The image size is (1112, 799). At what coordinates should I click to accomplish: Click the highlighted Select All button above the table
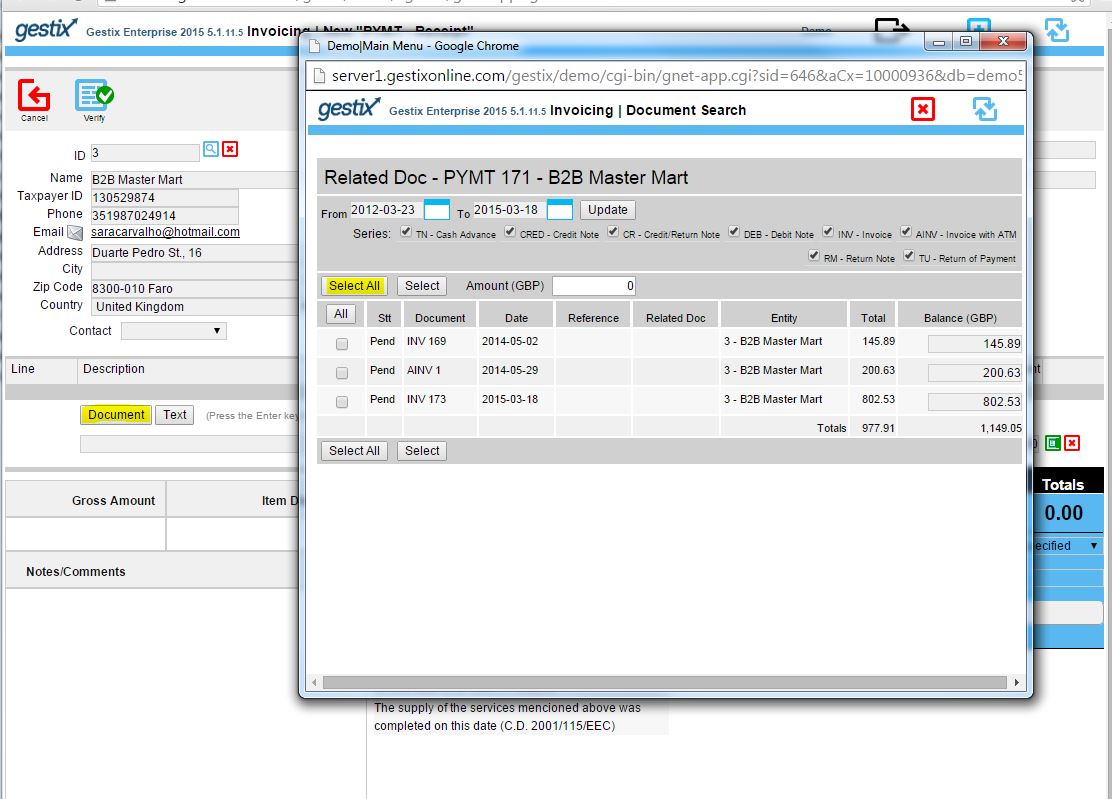[354, 286]
